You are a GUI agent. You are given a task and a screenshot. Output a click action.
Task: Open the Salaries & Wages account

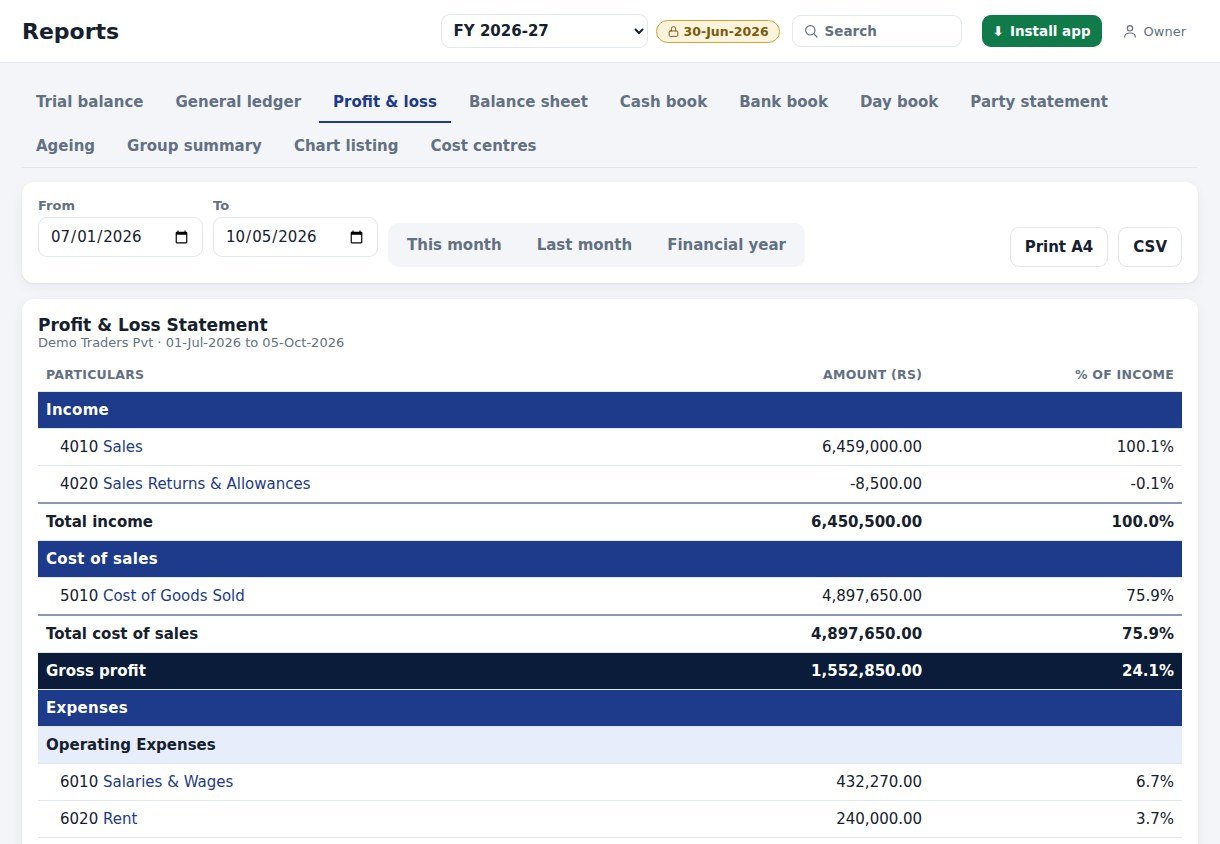tap(168, 782)
